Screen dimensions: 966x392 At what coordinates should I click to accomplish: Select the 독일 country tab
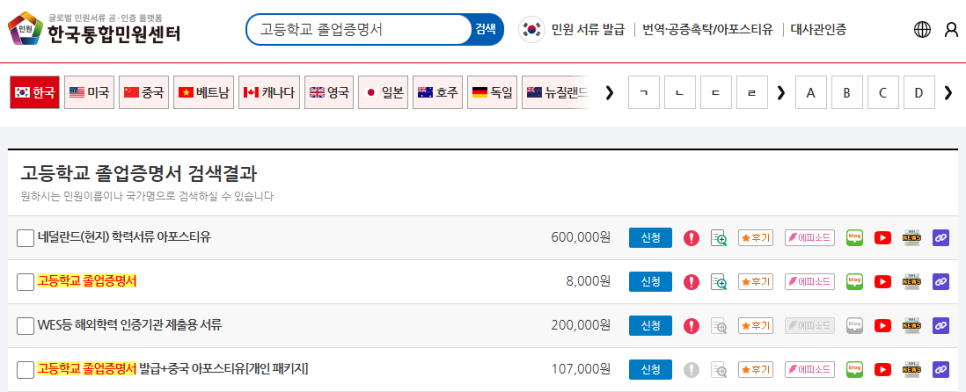click(492, 92)
